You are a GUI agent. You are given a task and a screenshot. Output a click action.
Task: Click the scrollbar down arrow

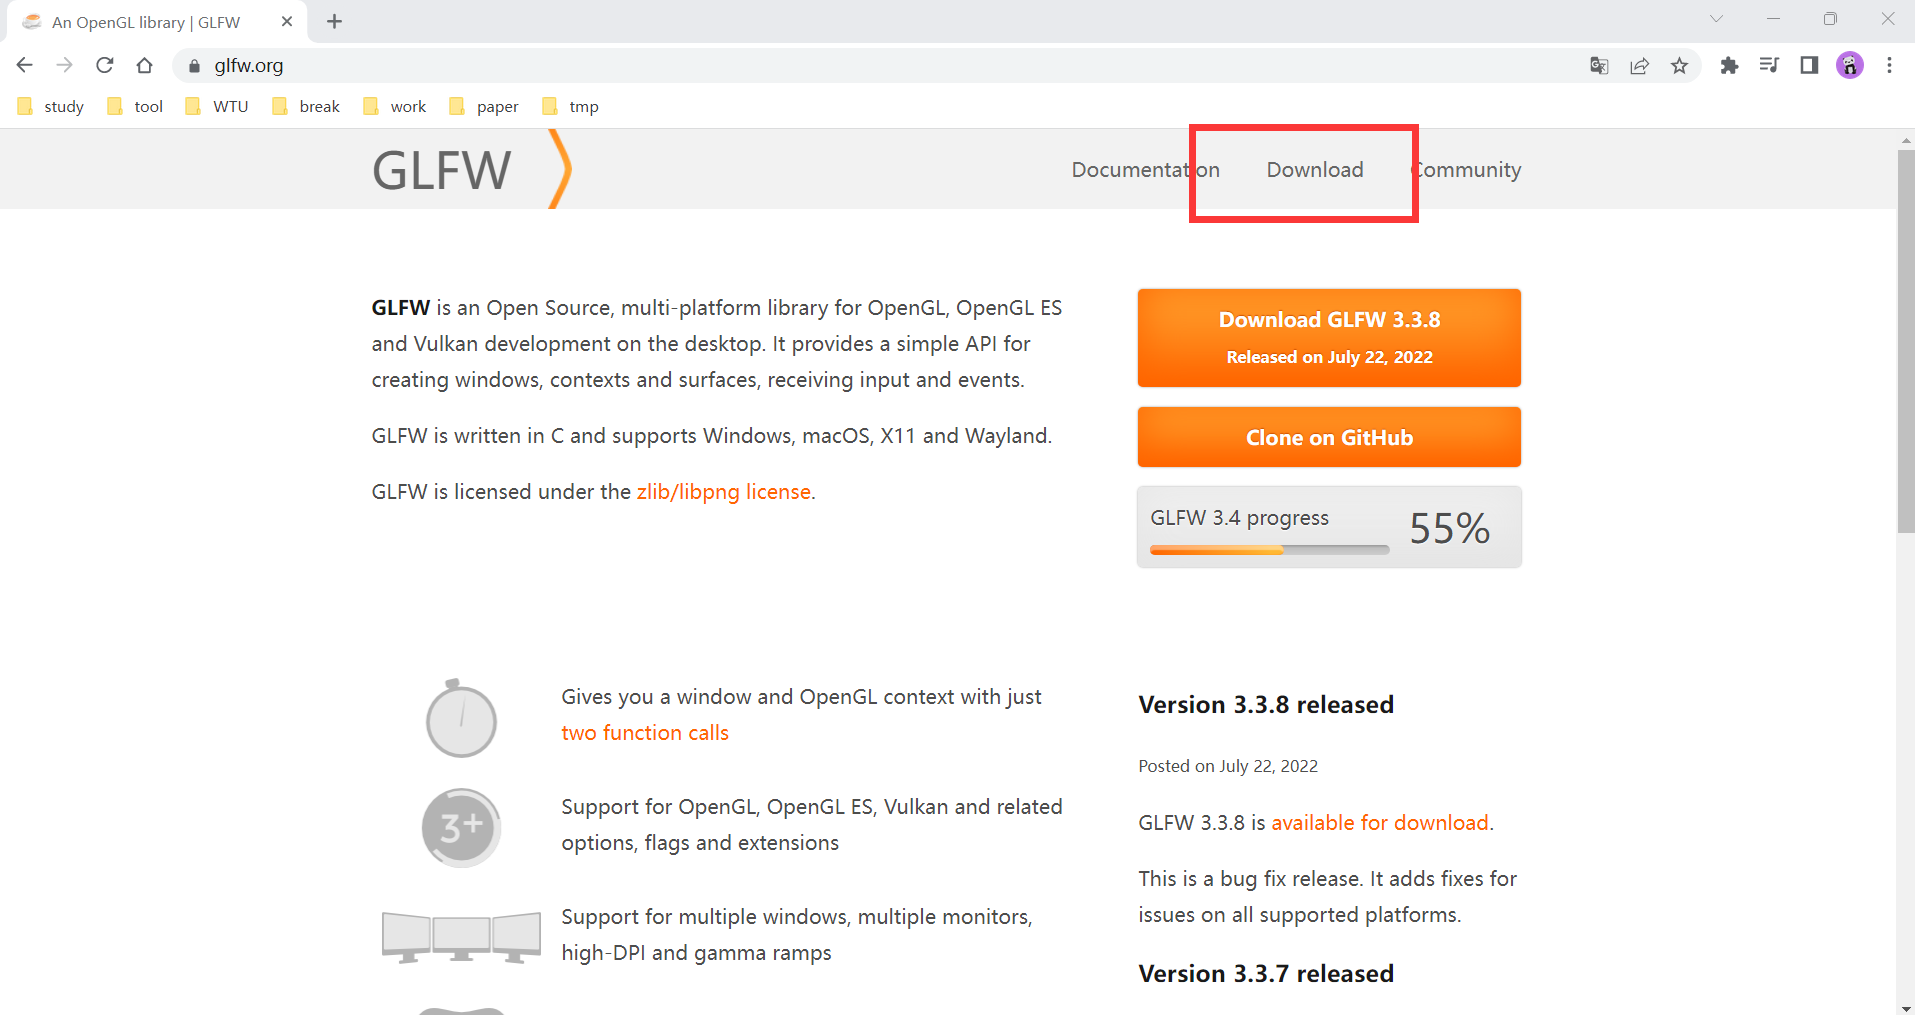click(1906, 1007)
